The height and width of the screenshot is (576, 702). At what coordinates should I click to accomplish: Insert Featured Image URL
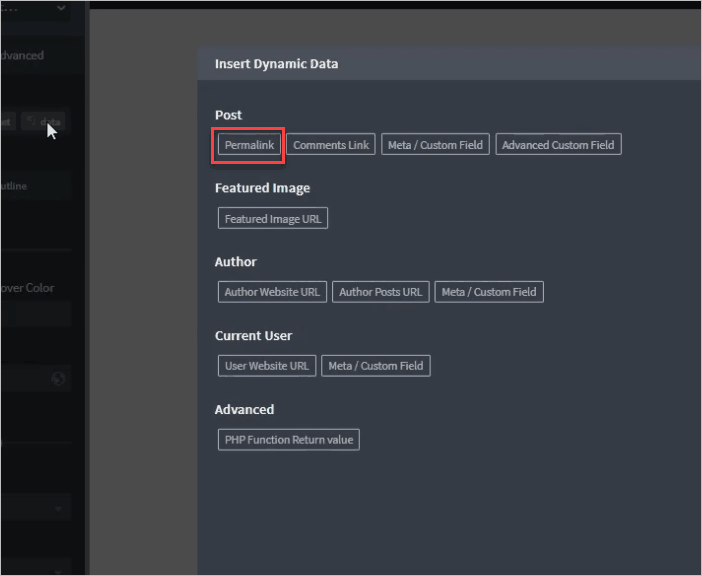pyautogui.click(x=272, y=219)
